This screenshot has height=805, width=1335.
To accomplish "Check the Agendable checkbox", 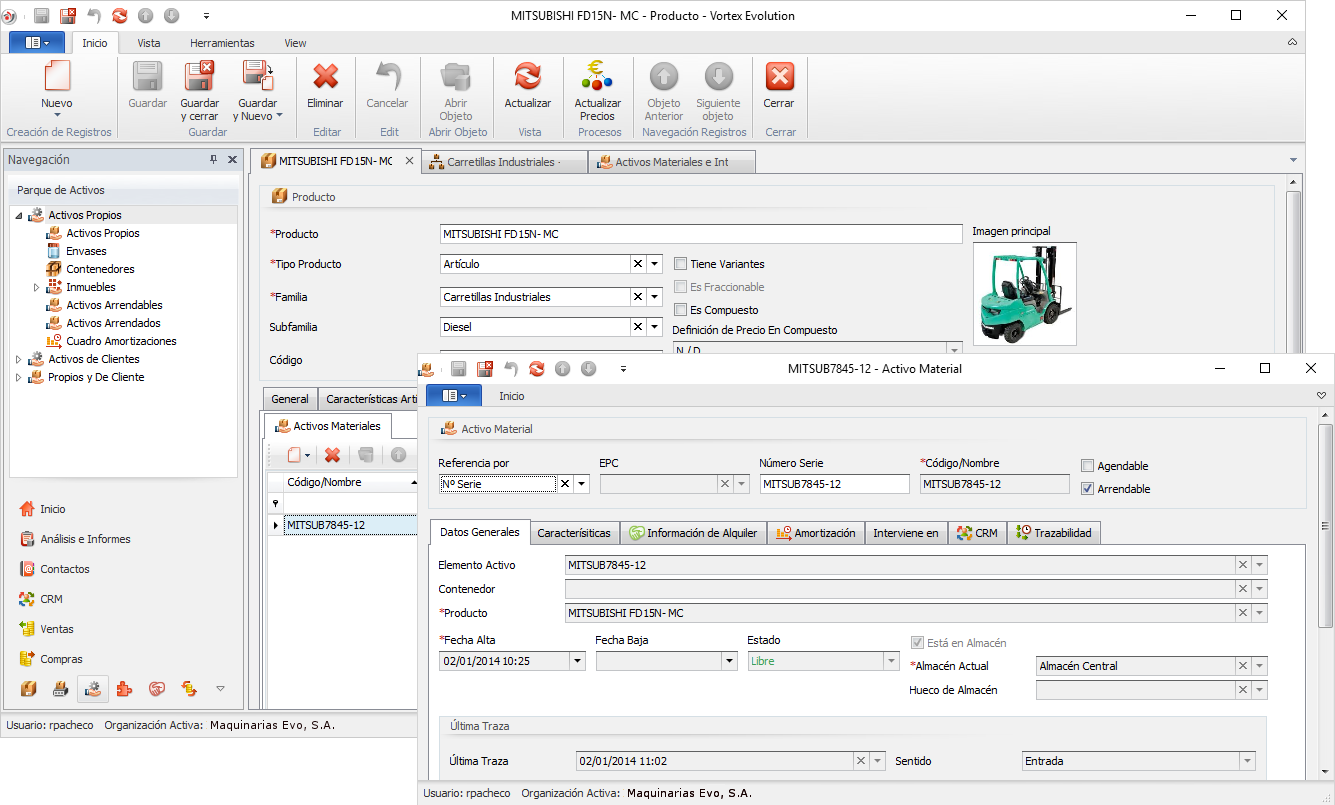I will point(1088,466).
